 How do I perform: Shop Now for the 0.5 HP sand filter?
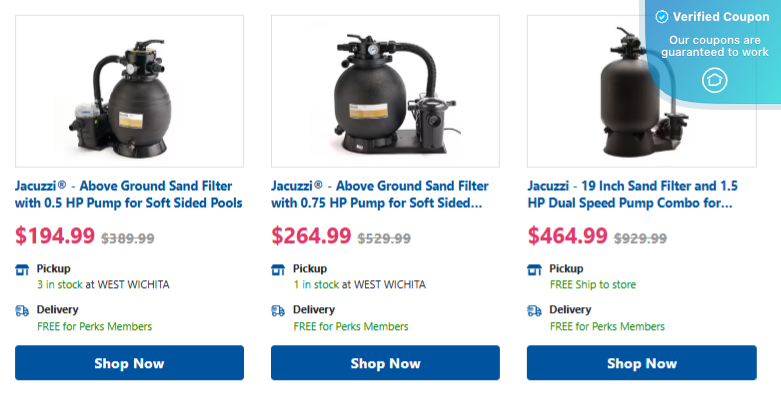tap(129, 363)
